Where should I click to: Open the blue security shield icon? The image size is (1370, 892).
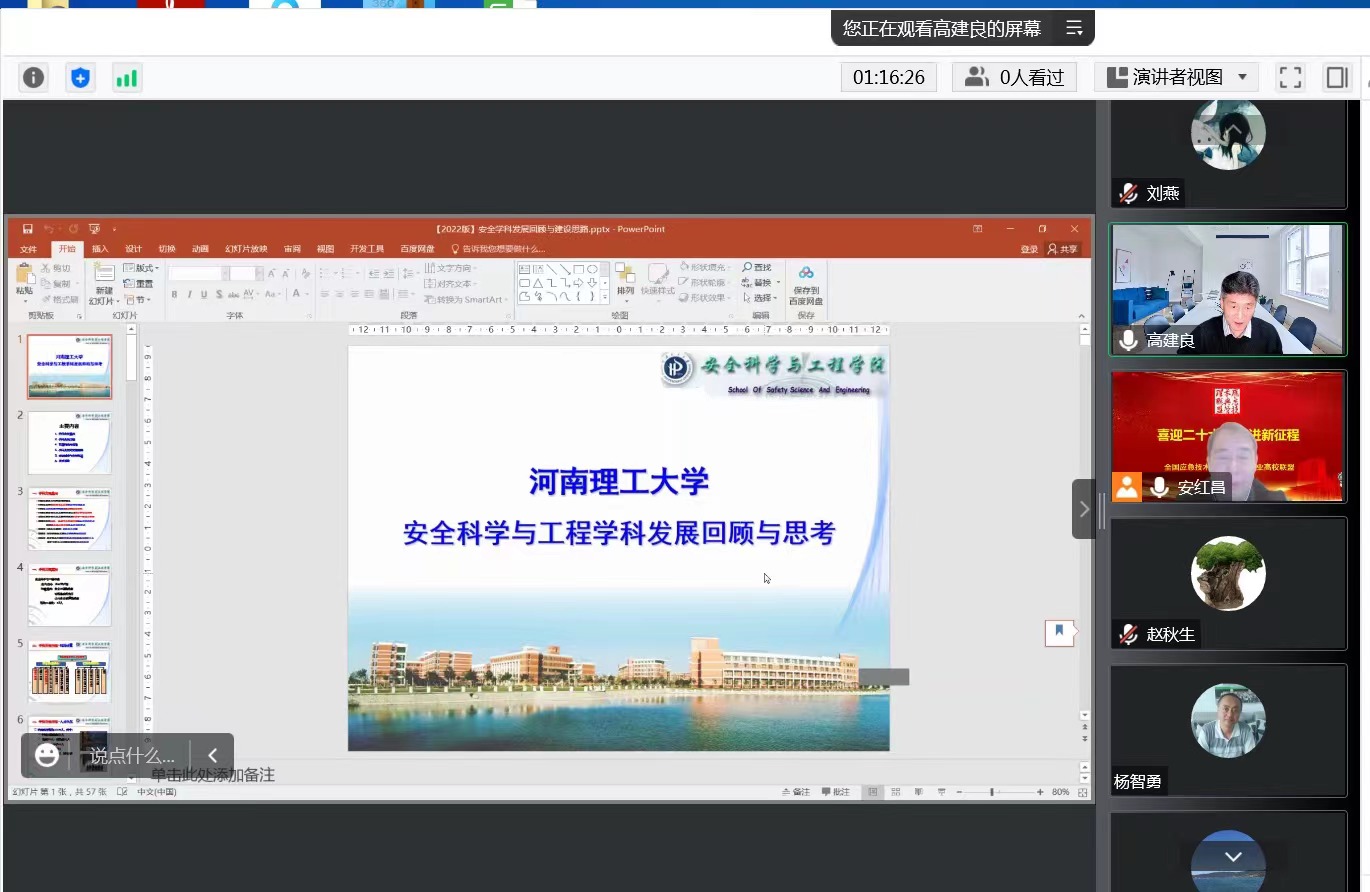[81, 78]
